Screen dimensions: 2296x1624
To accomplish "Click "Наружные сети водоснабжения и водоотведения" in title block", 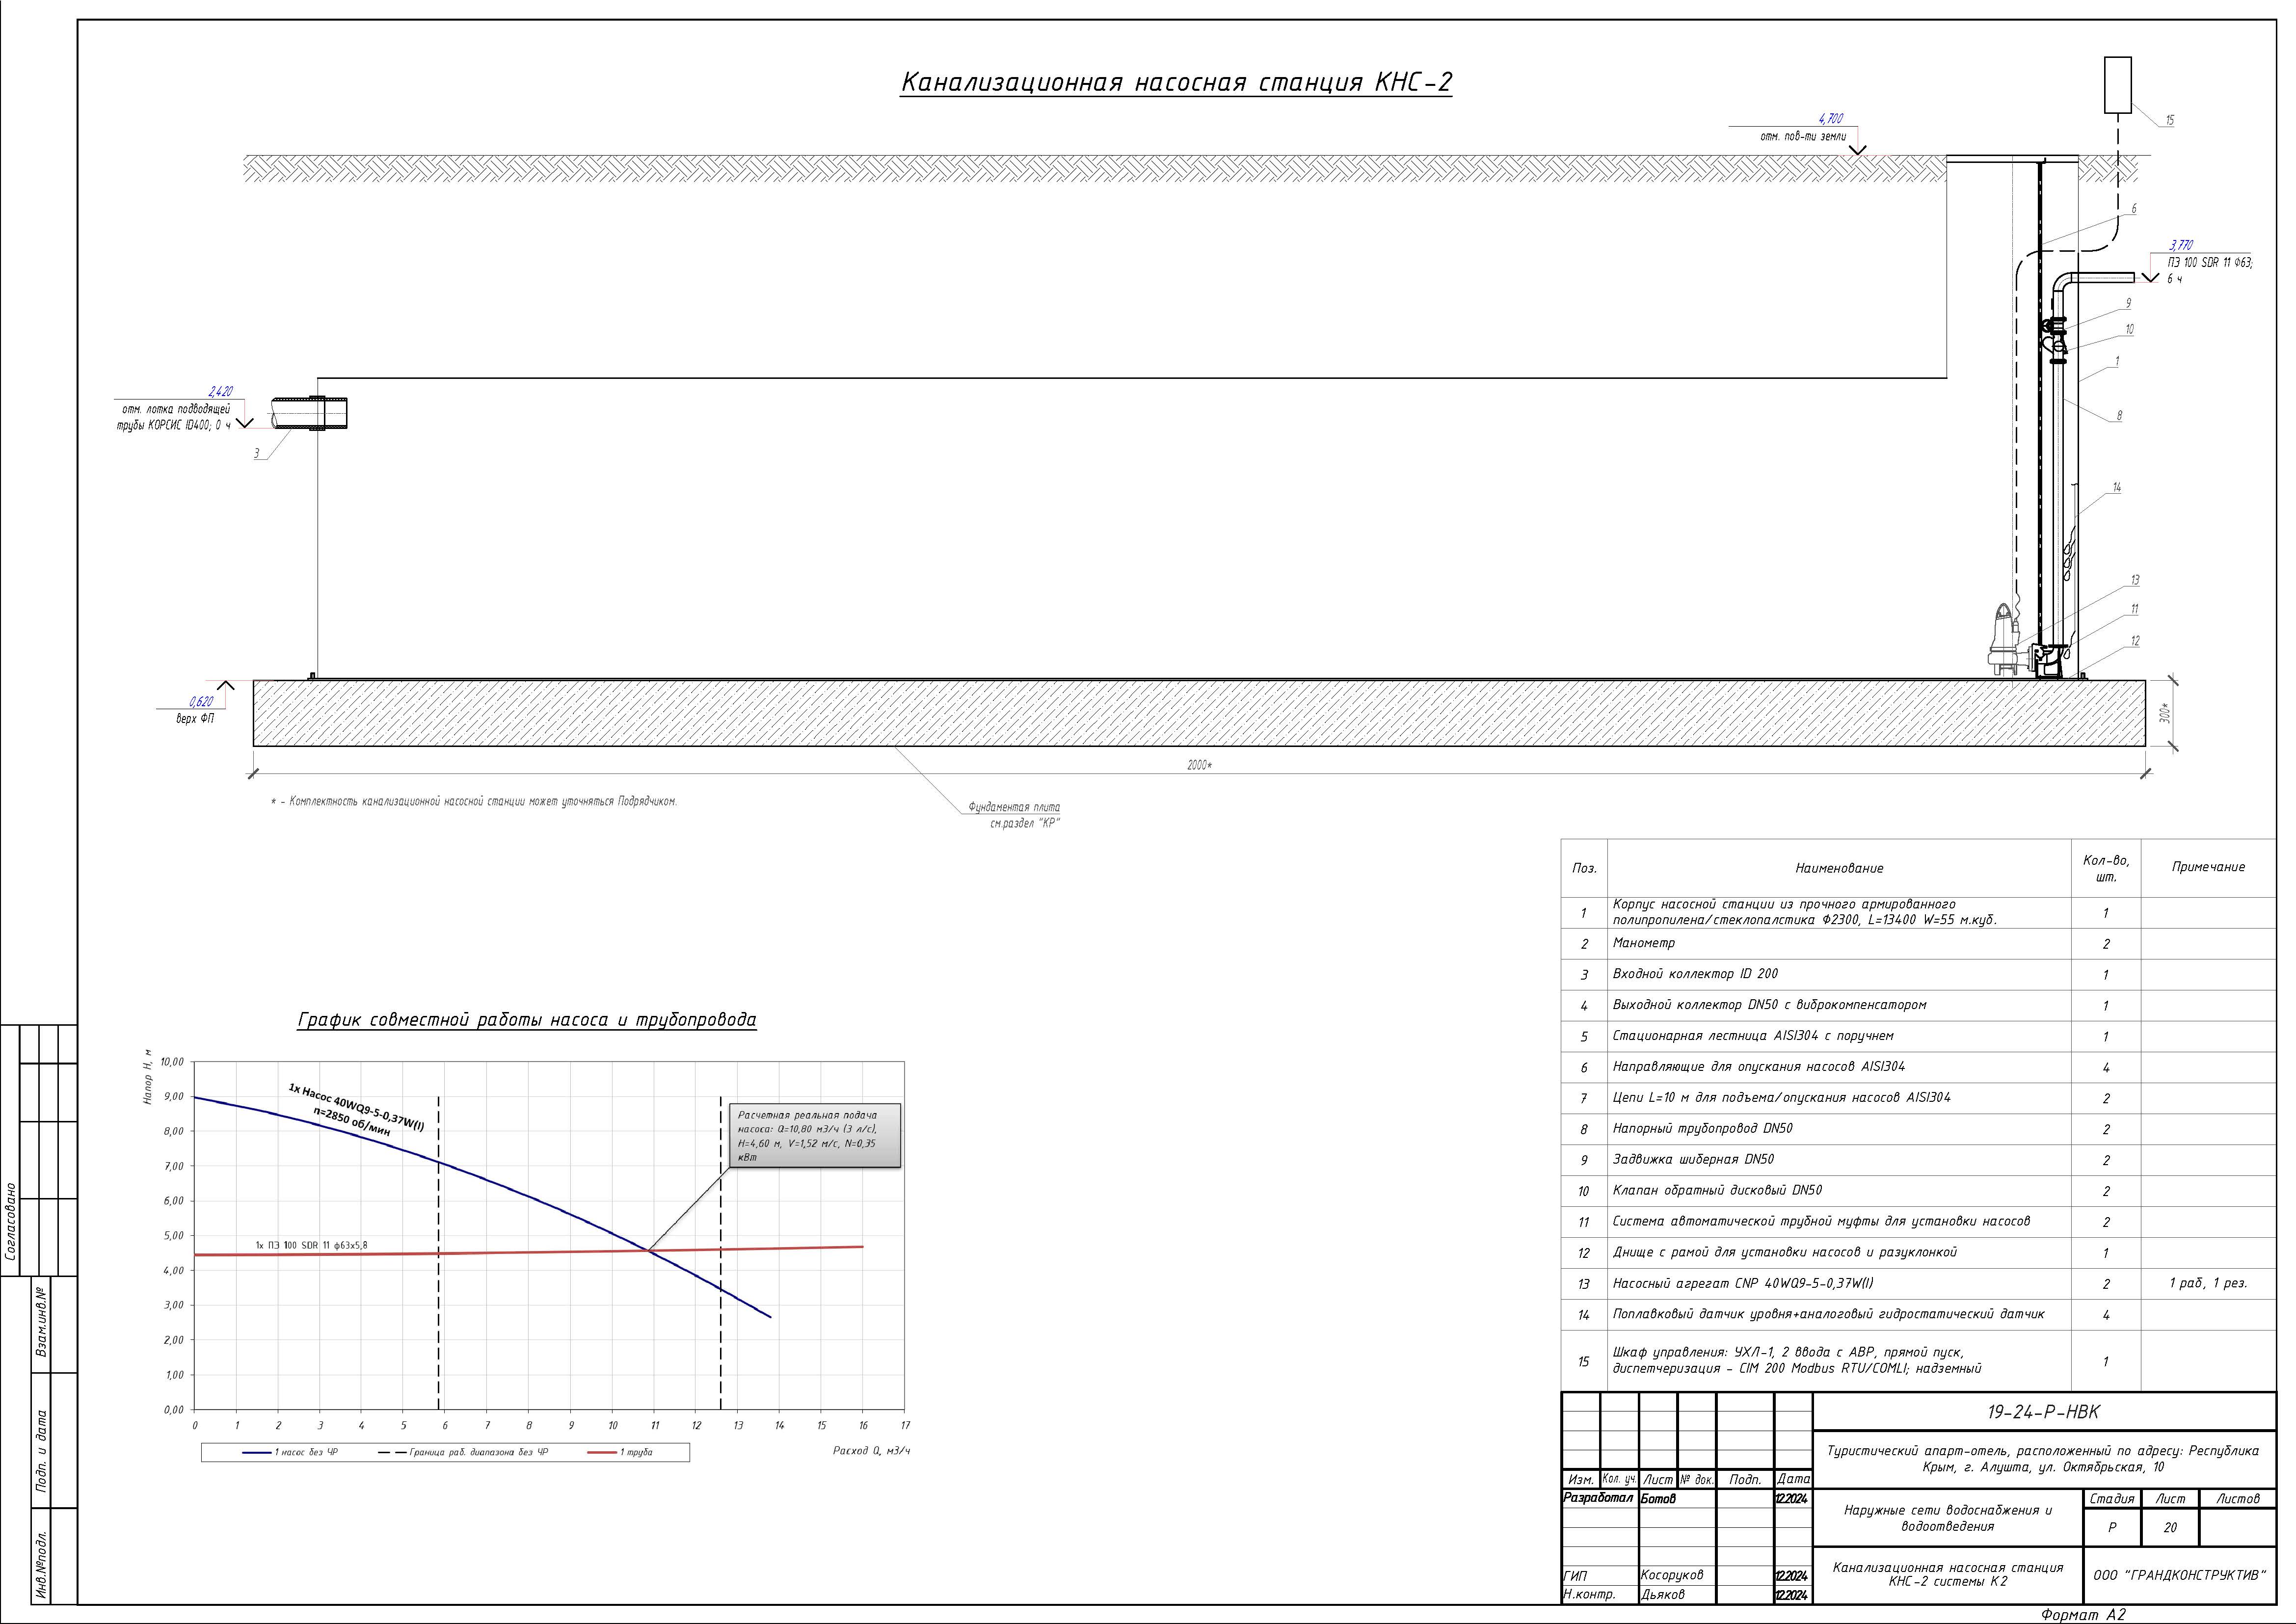I will point(1948,1518).
